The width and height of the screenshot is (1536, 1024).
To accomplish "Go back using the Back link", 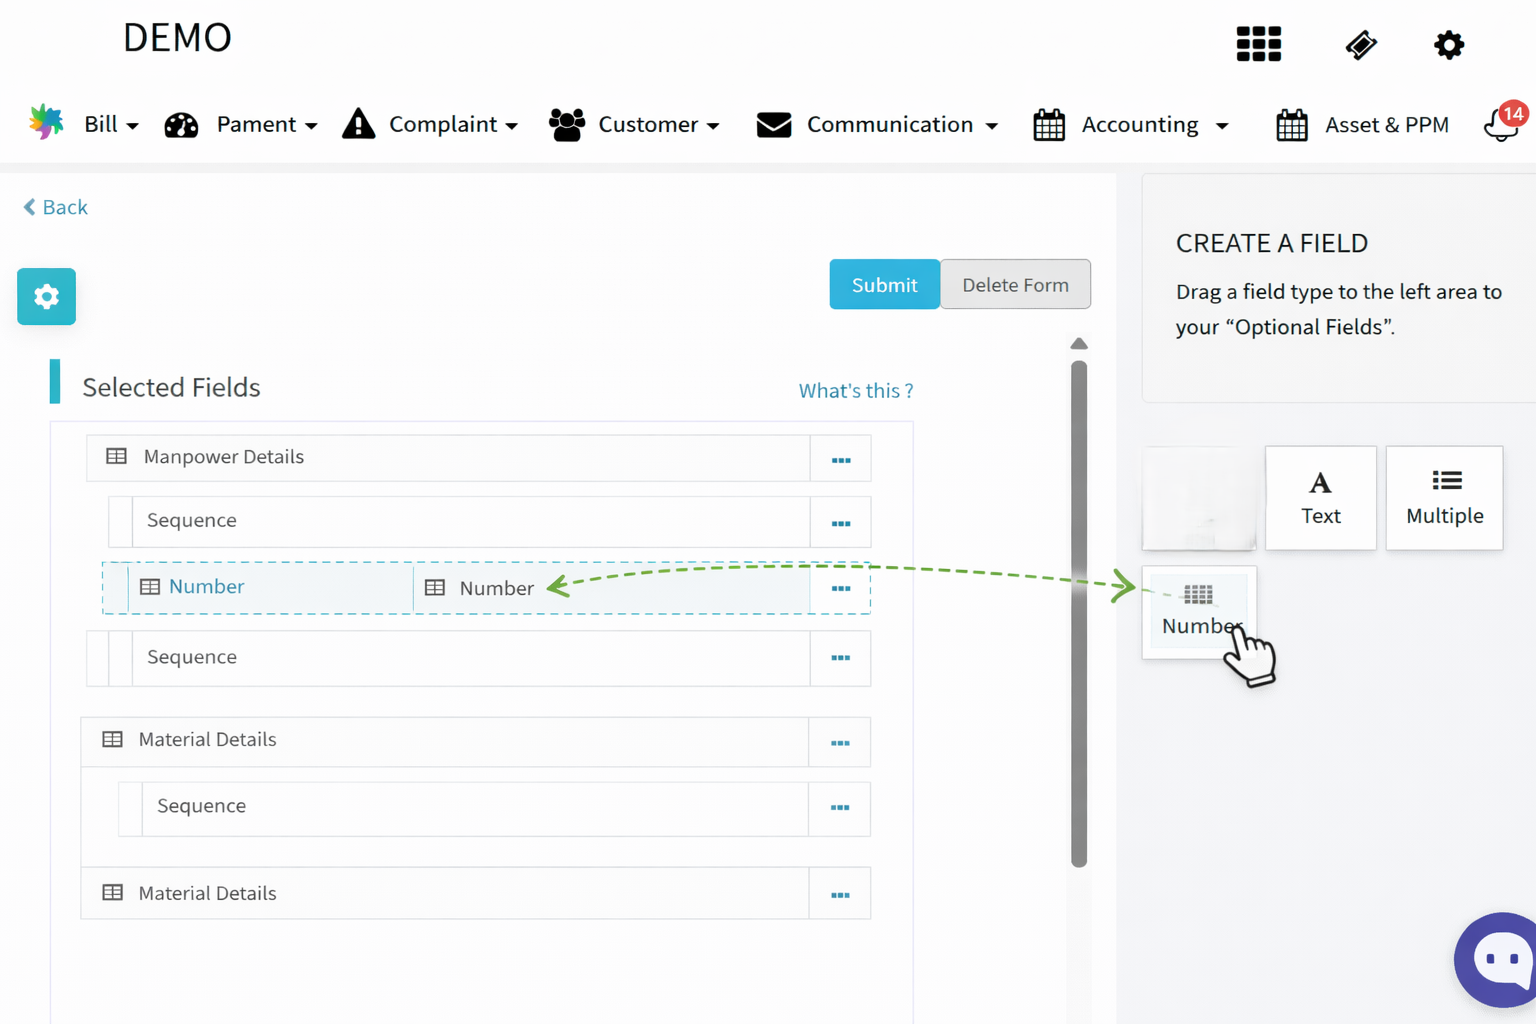I will 56,207.
